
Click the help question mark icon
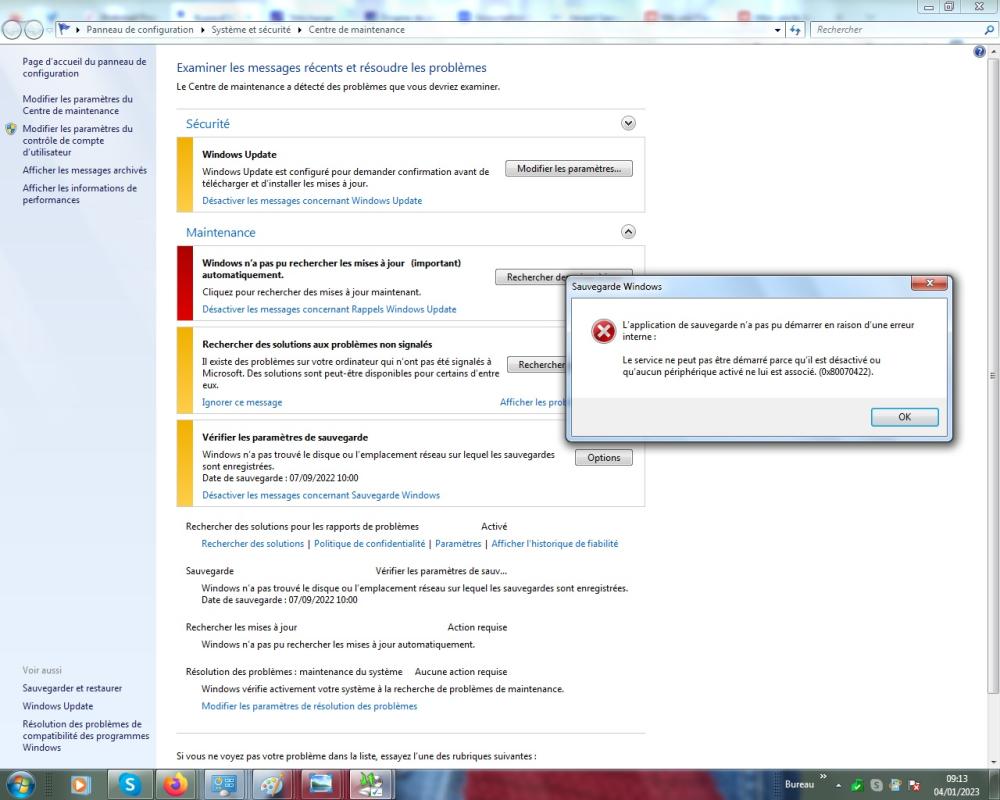point(979,51)
